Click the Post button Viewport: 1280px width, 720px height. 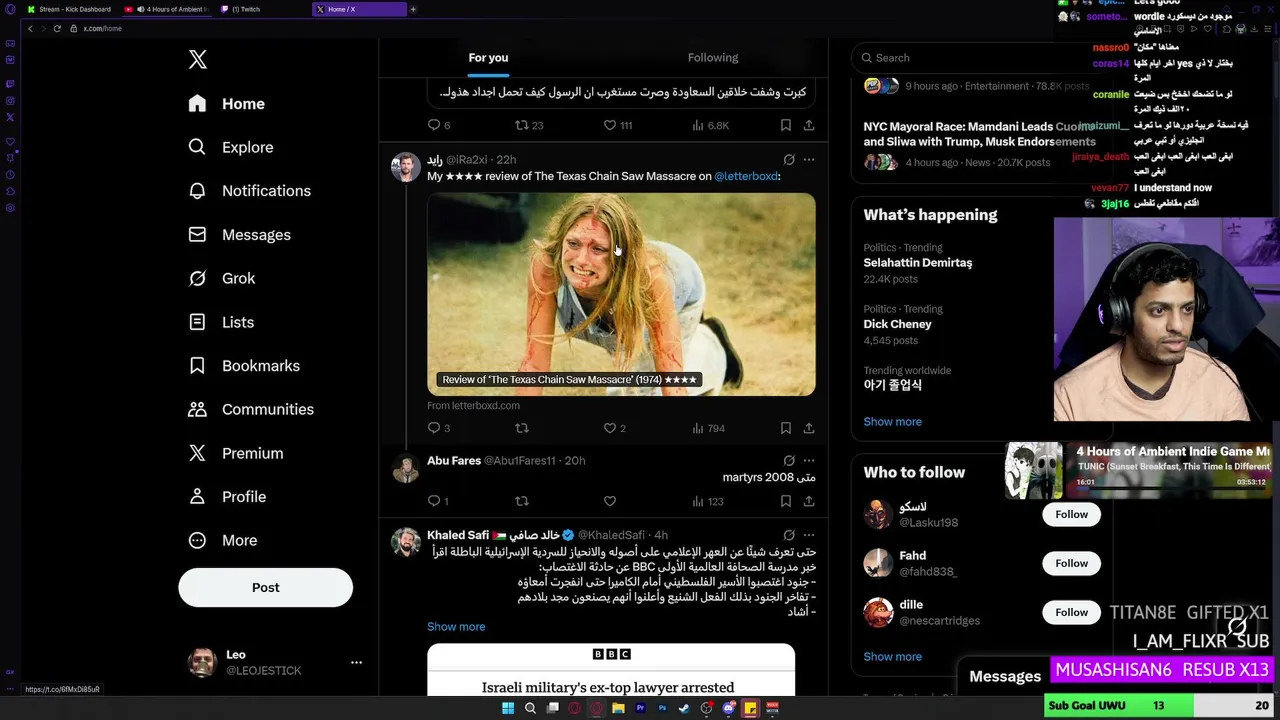coord(266,588)
